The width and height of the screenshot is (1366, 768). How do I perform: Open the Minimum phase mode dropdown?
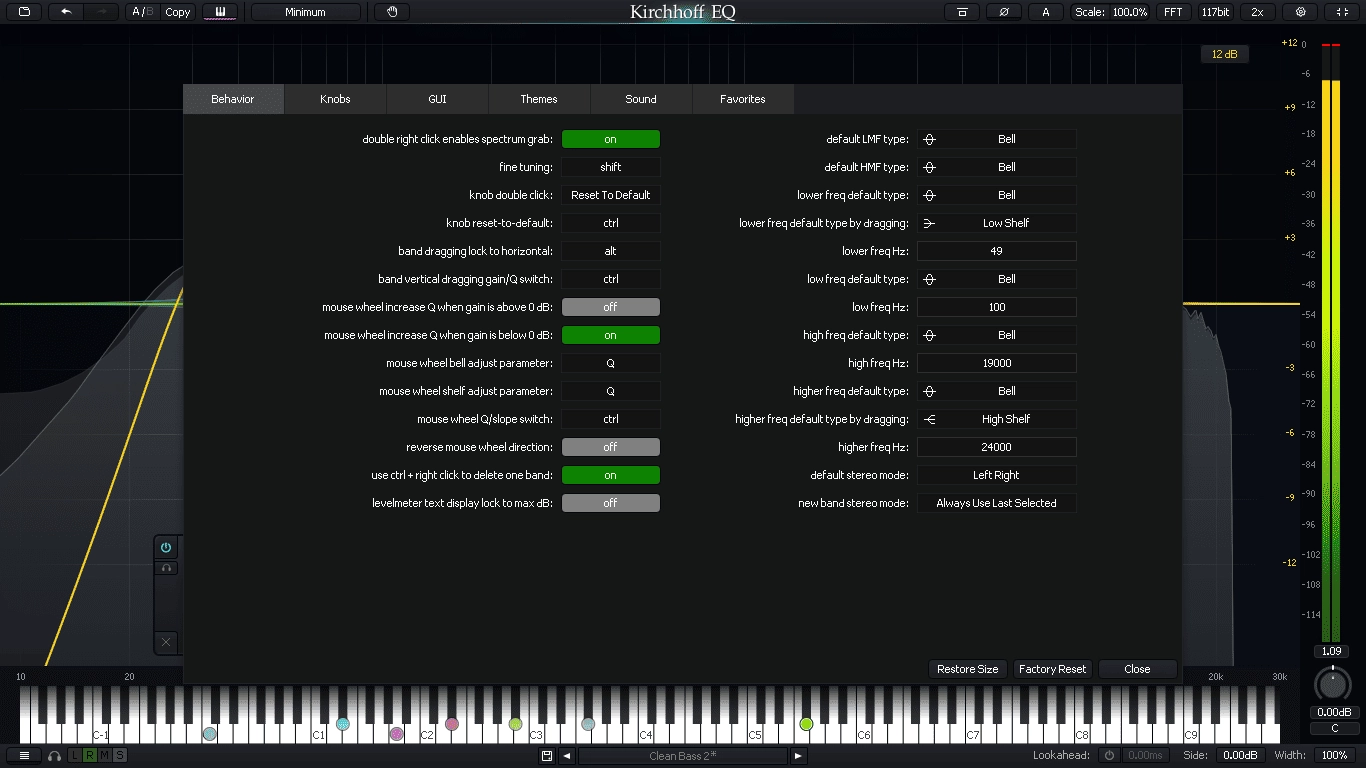point(305,12)
